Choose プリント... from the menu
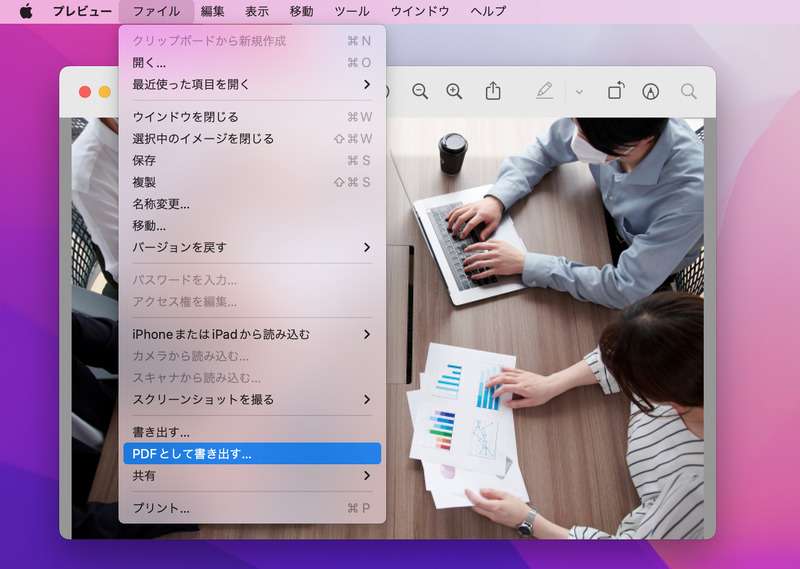Image resolution: width=800 pixels, height=569 pixels. click(252, 508)
